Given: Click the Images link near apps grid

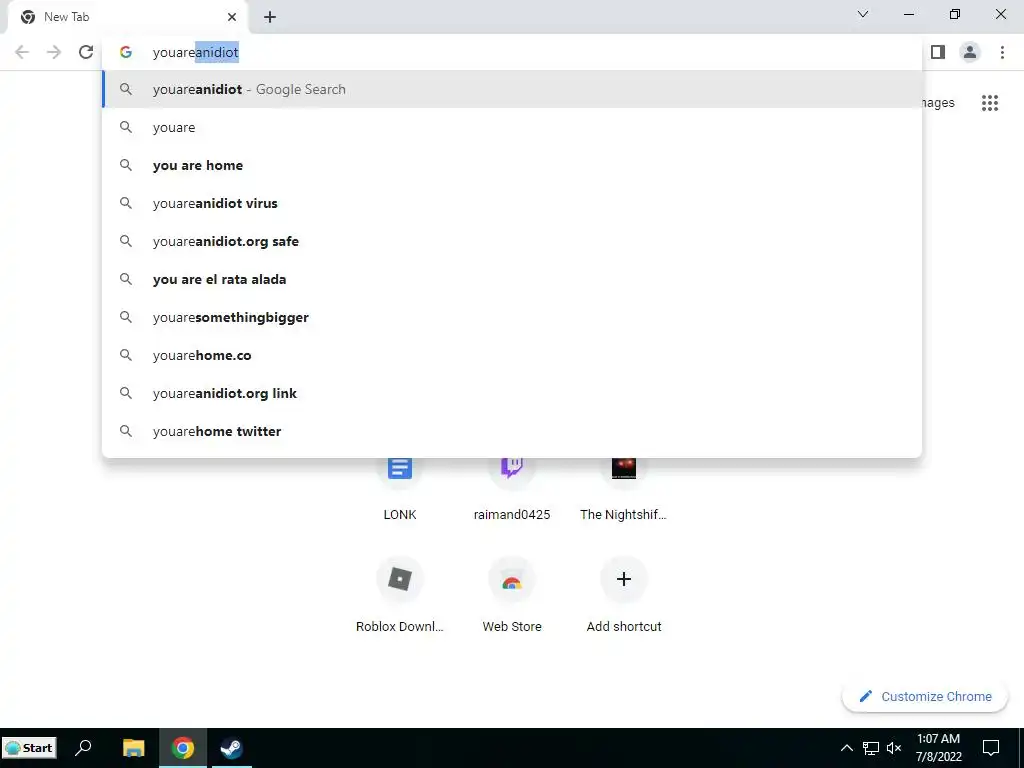Looking at the screenshot, I should 938,103.
